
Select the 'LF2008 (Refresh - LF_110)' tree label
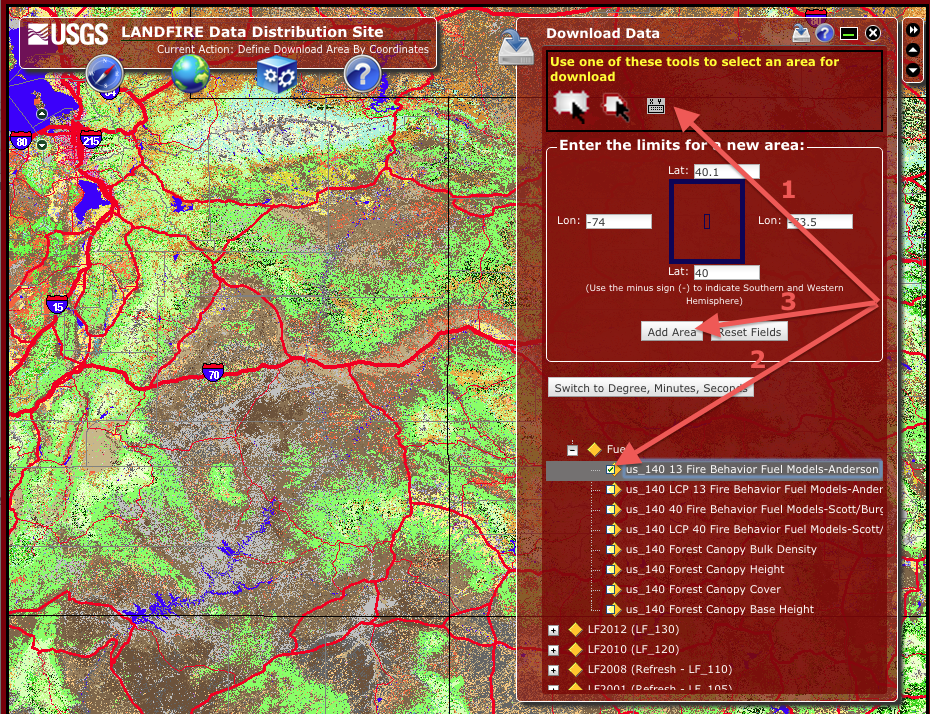(x=660, y=670)
